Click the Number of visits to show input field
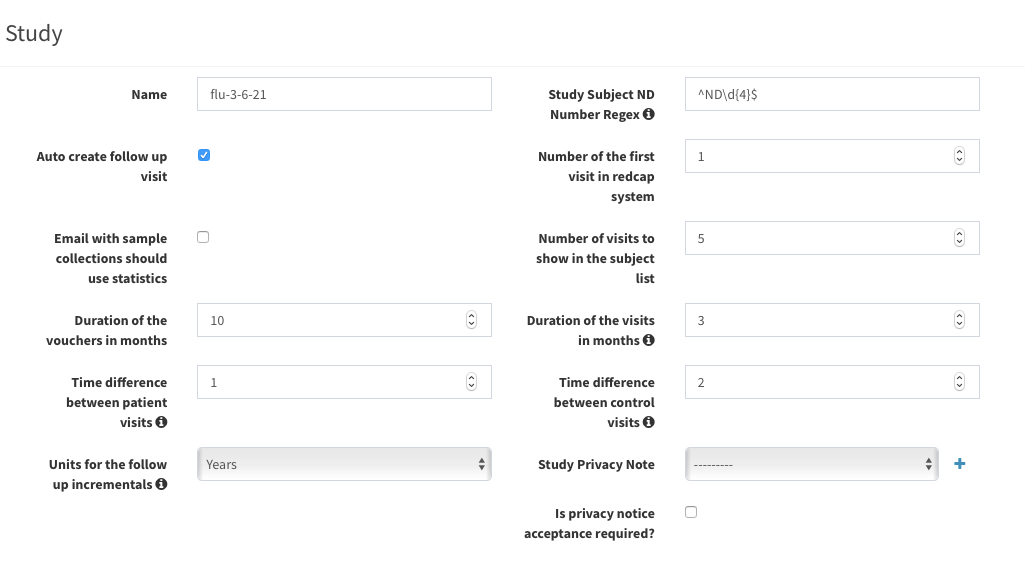 (x=816, y=238)
